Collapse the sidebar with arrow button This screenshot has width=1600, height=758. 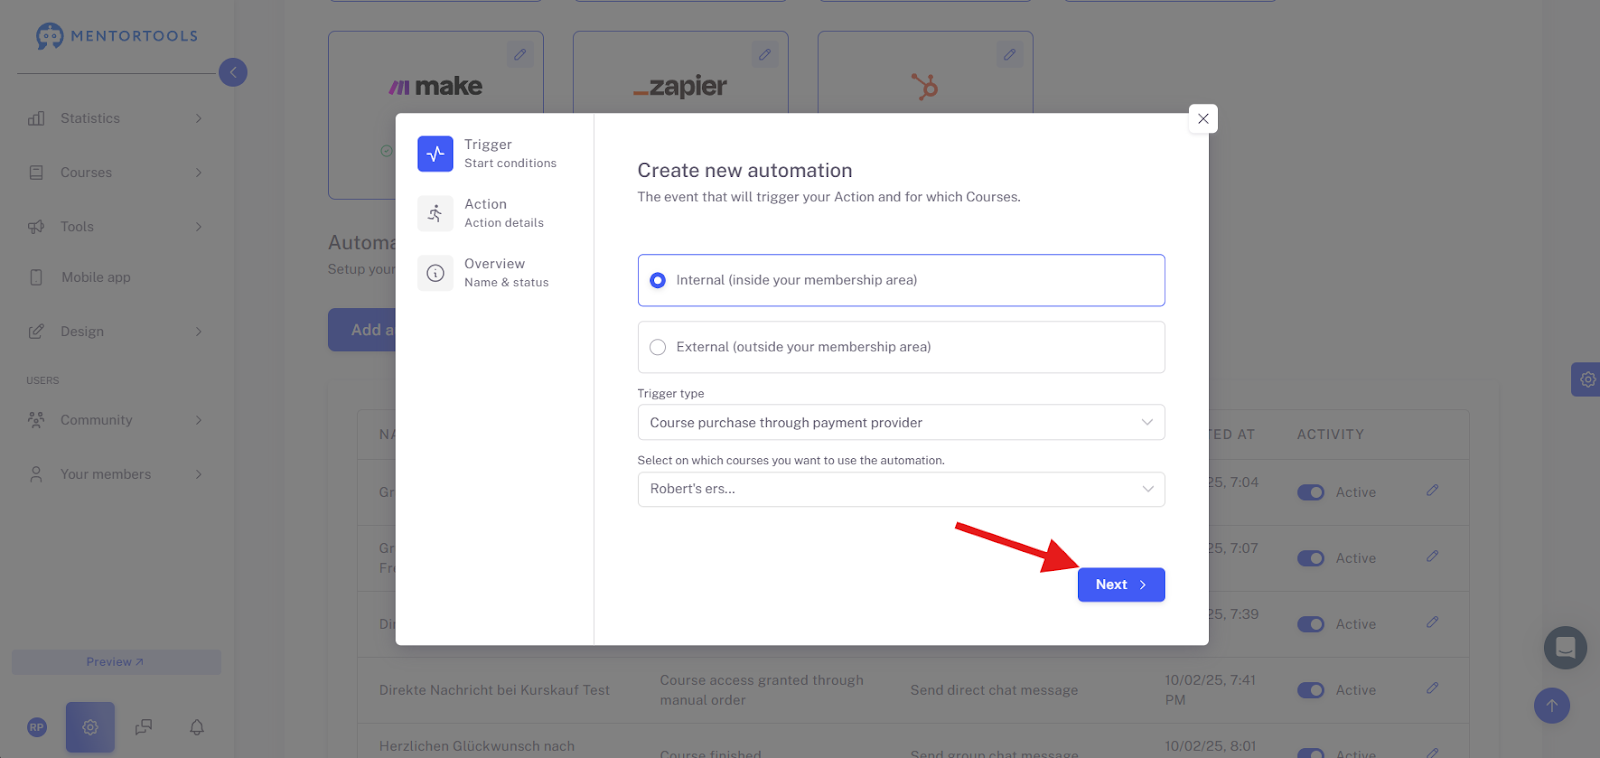point(233,72)
